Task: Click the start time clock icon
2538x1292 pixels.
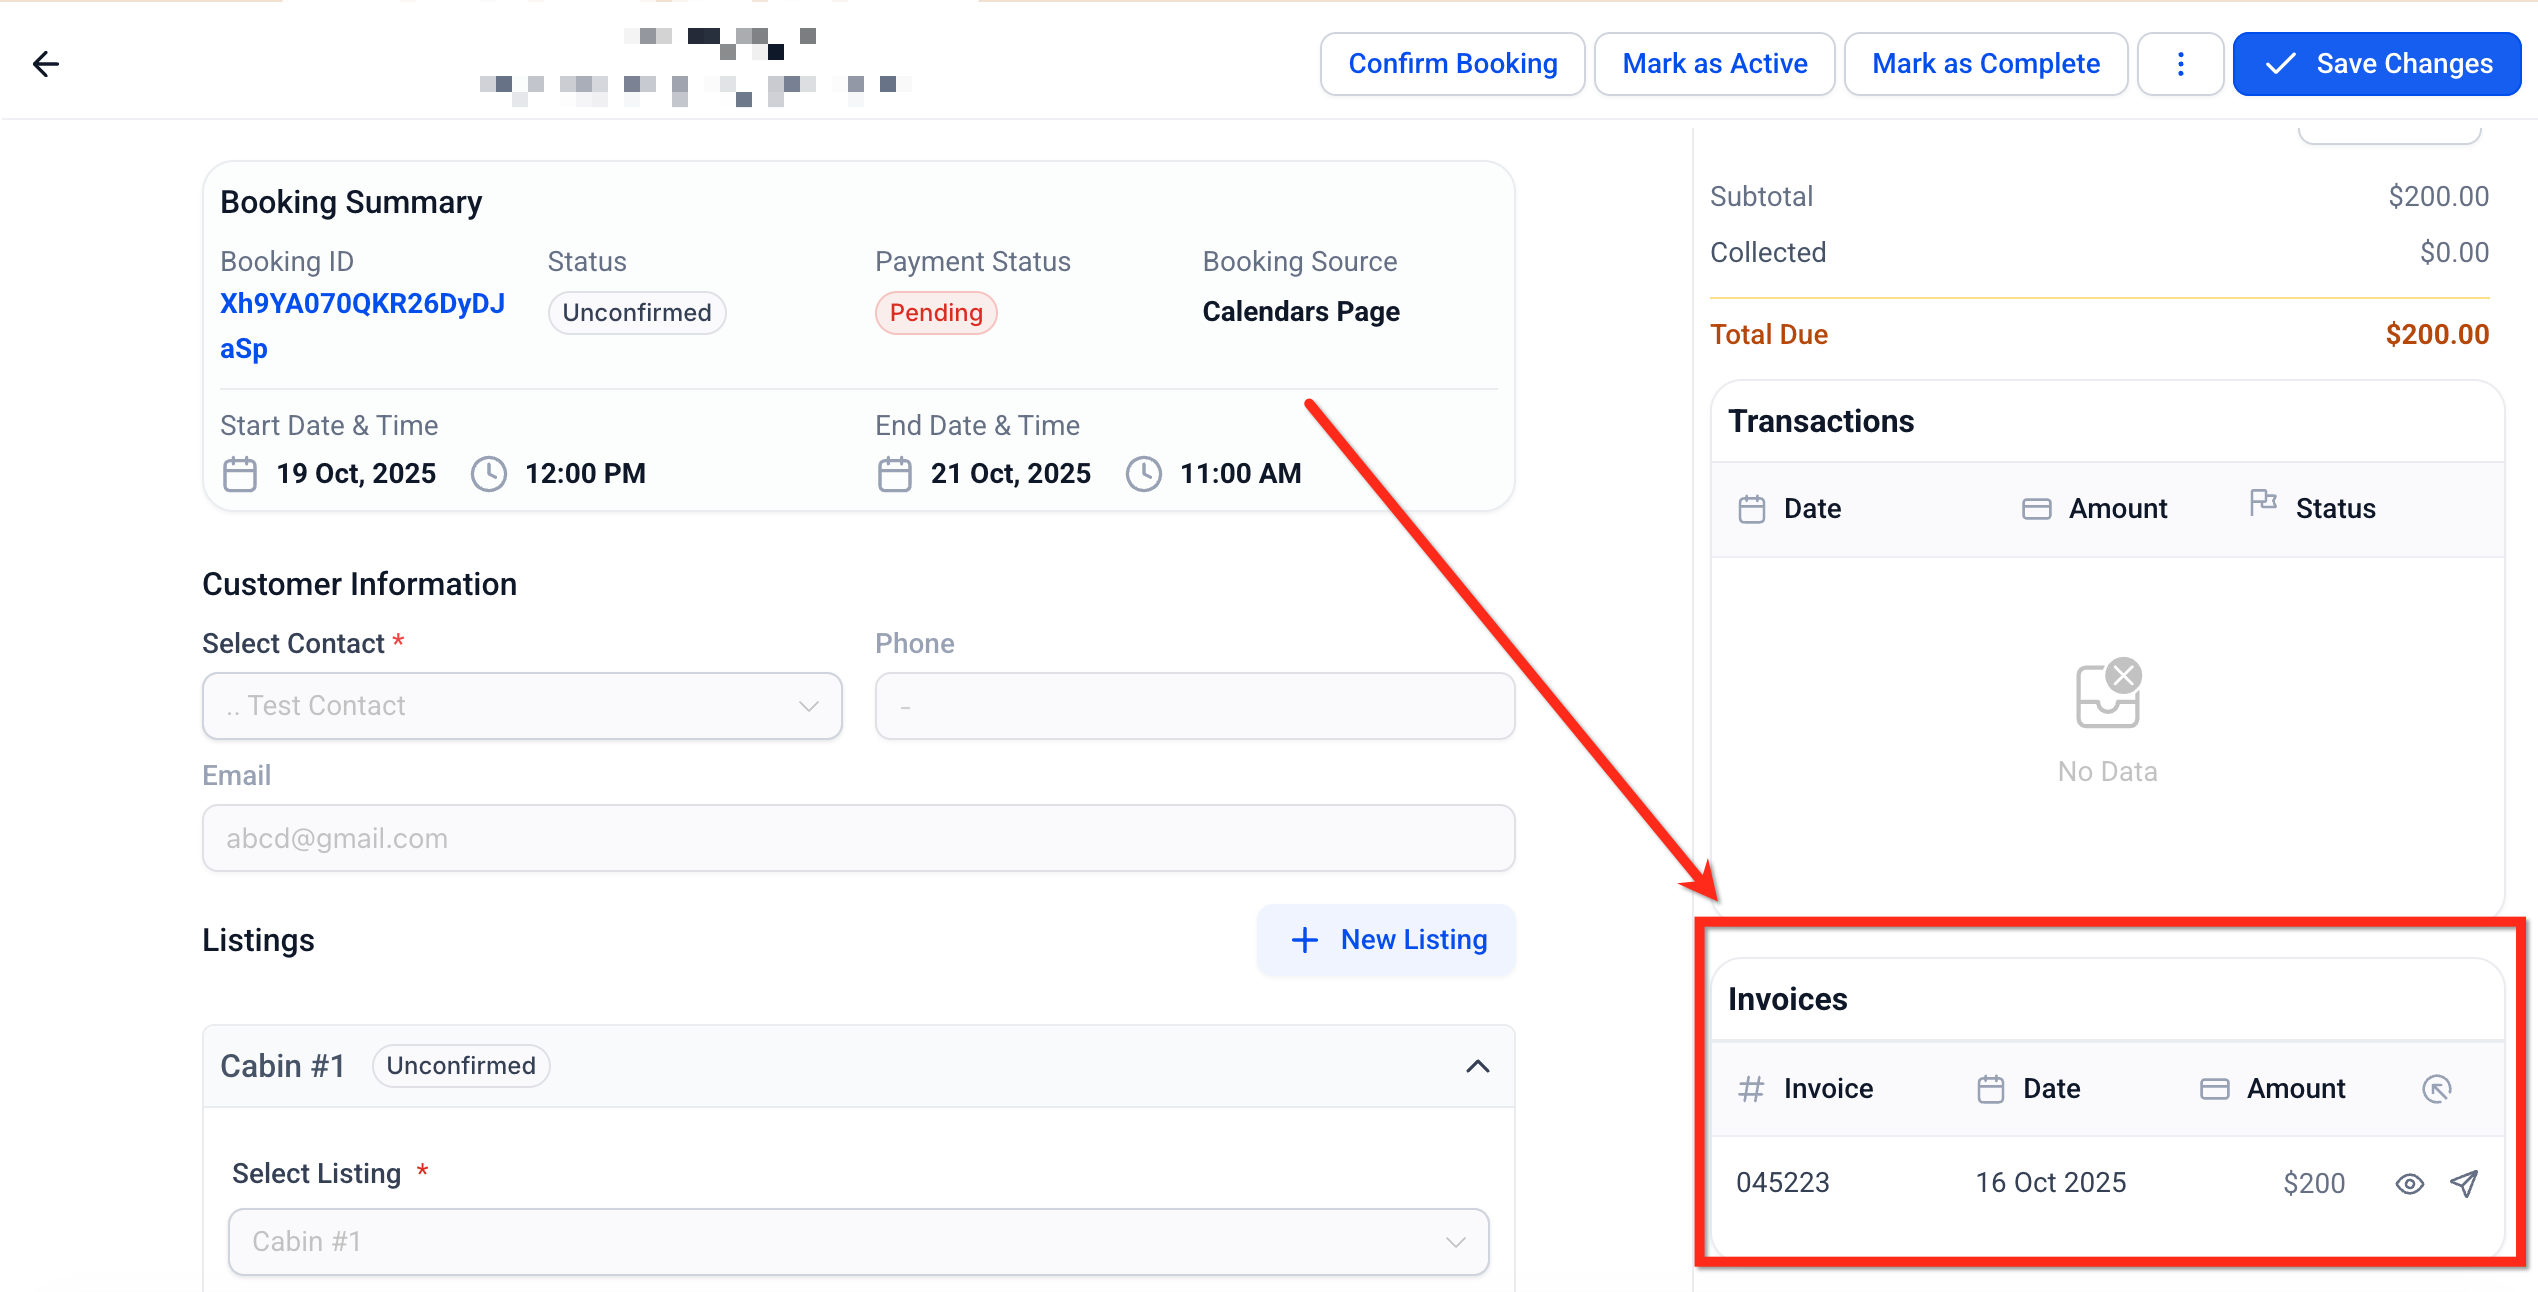Action: click(489, 474)
